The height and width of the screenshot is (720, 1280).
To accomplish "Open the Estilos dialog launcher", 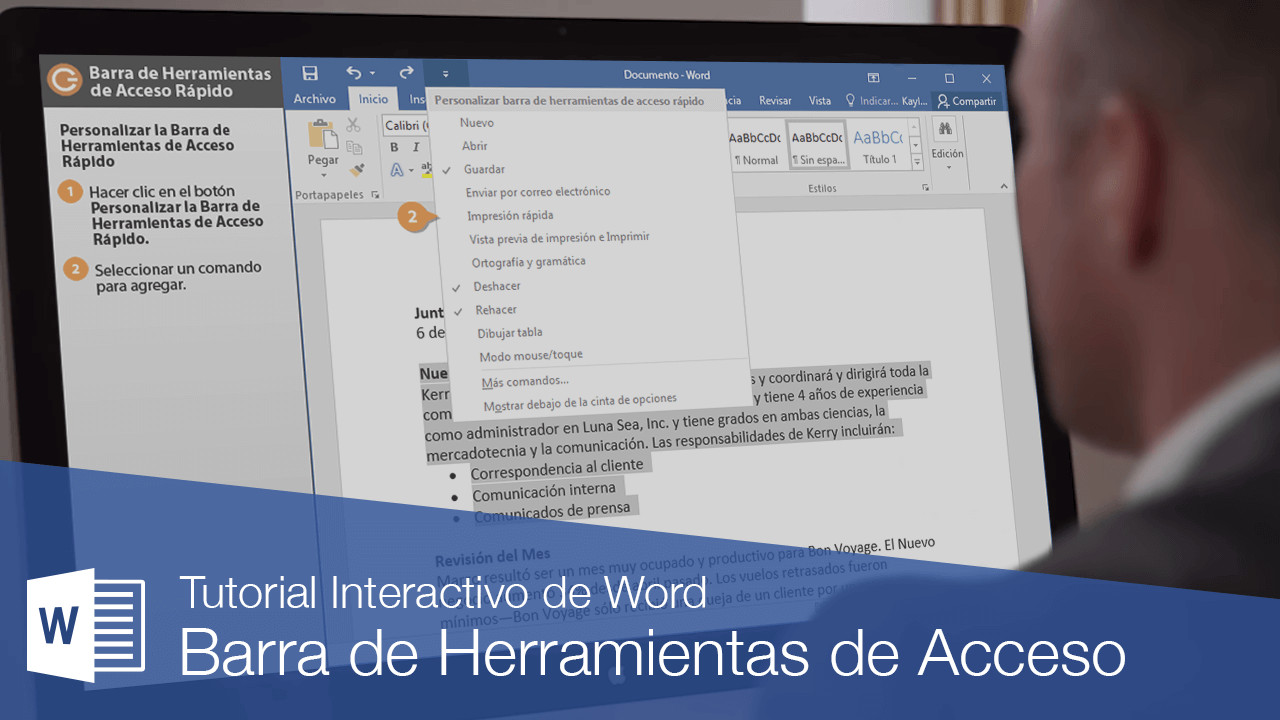I will coord(925,188).
